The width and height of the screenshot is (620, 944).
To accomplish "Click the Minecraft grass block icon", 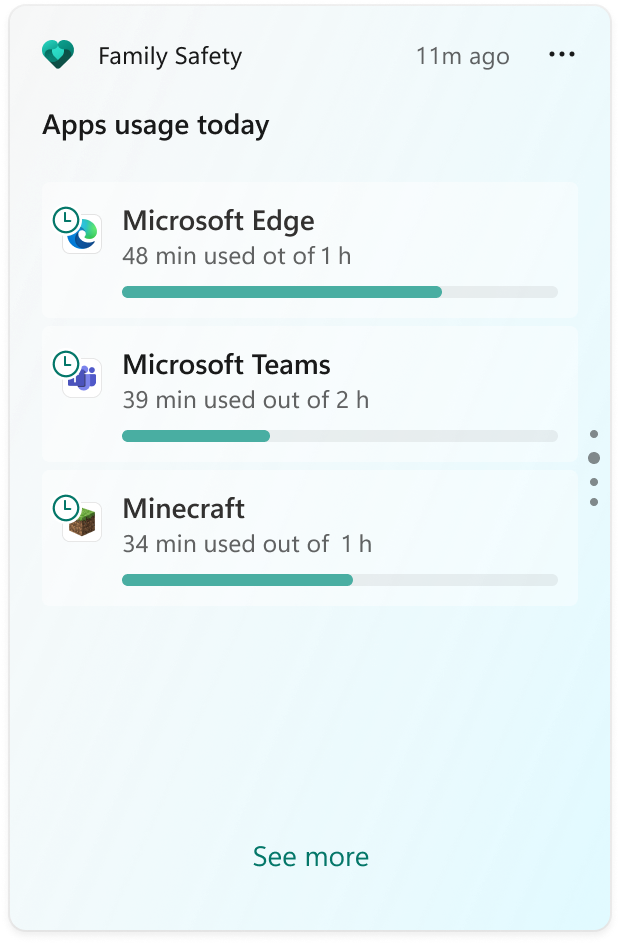I will click(x=83, y=522).
